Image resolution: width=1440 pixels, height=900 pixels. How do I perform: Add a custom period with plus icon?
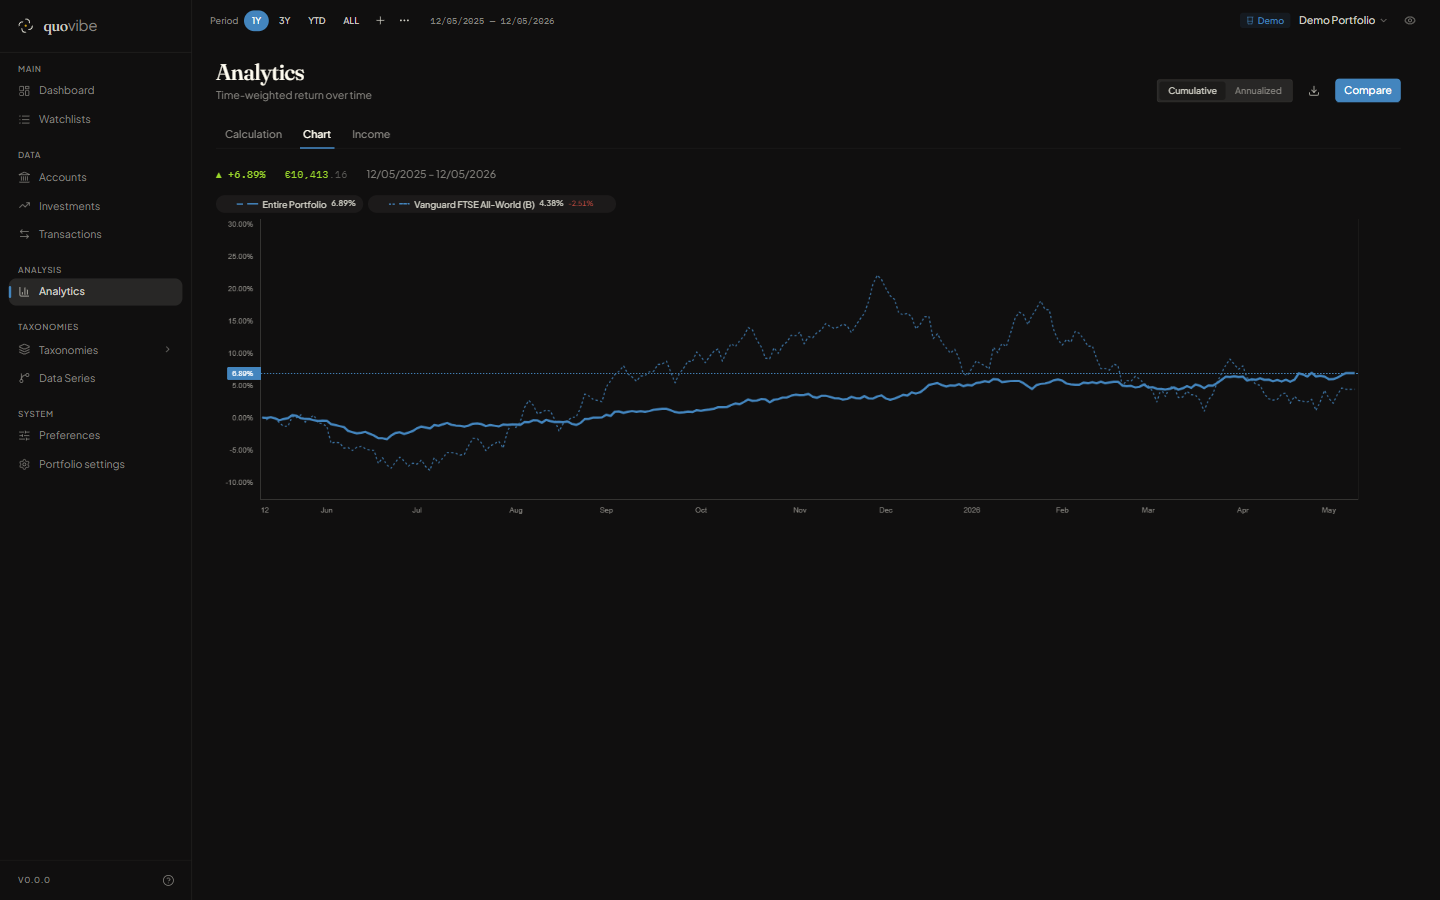(380, 20)
